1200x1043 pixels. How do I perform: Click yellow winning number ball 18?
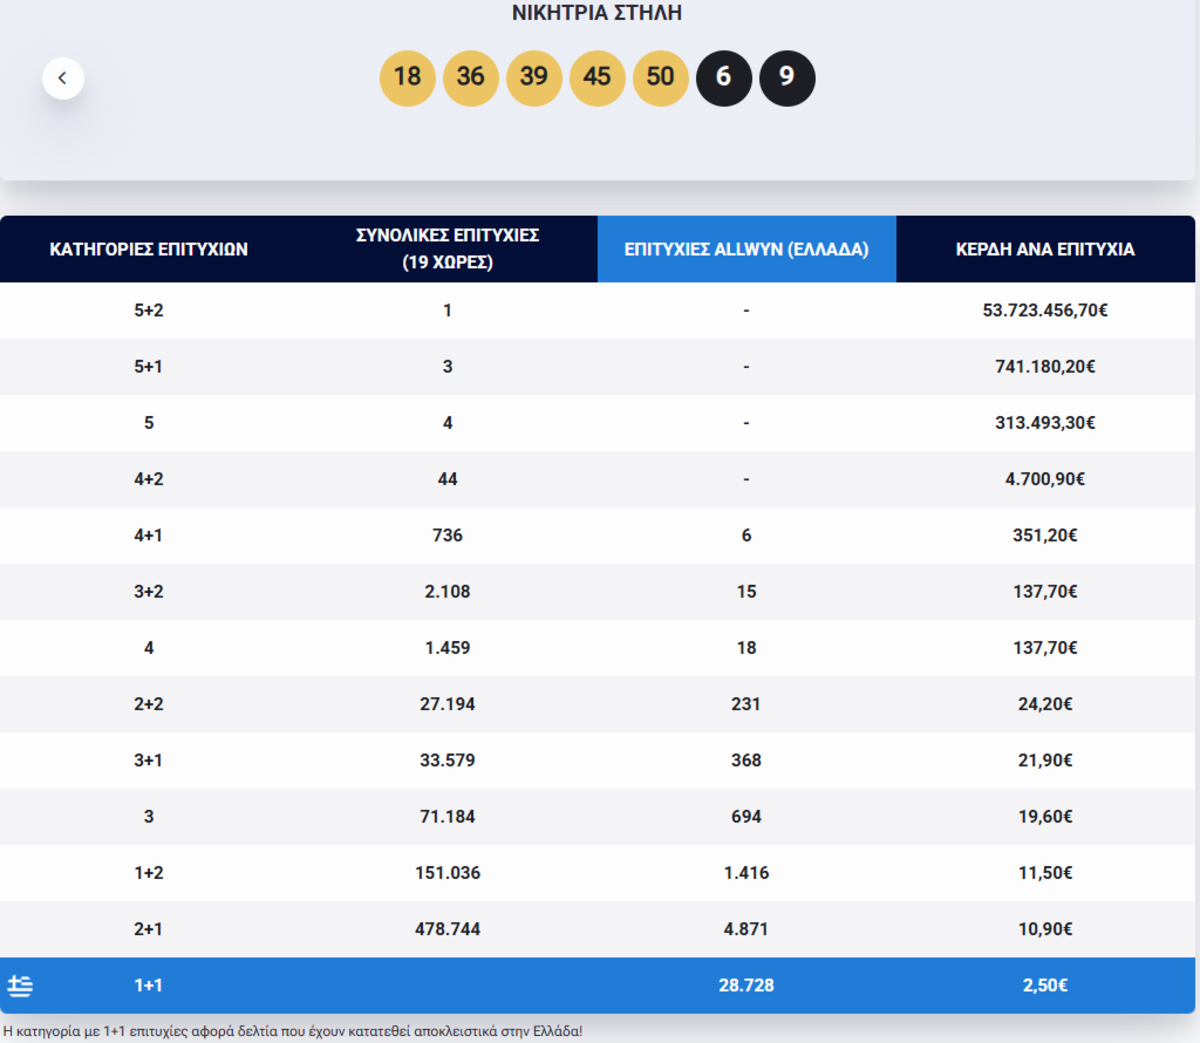pyautogui.click(x=407, y=78)
